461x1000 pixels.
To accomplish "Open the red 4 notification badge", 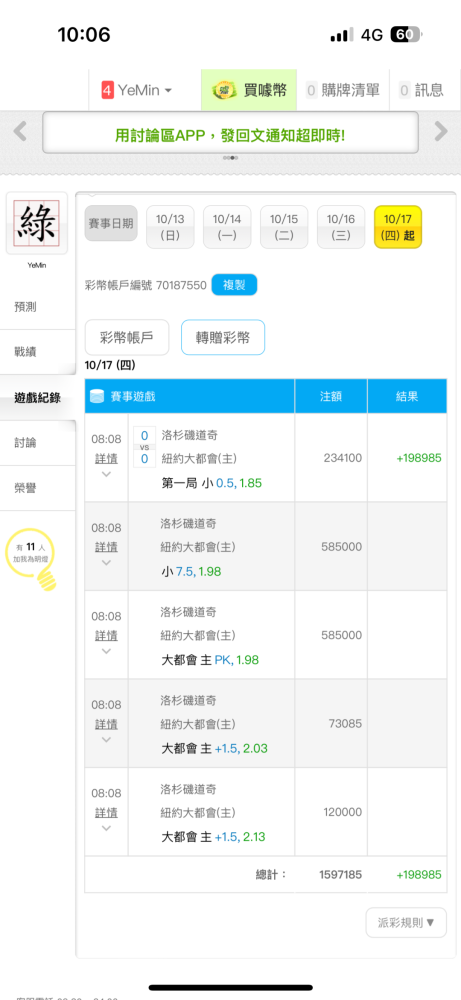I will coord(107,91).
